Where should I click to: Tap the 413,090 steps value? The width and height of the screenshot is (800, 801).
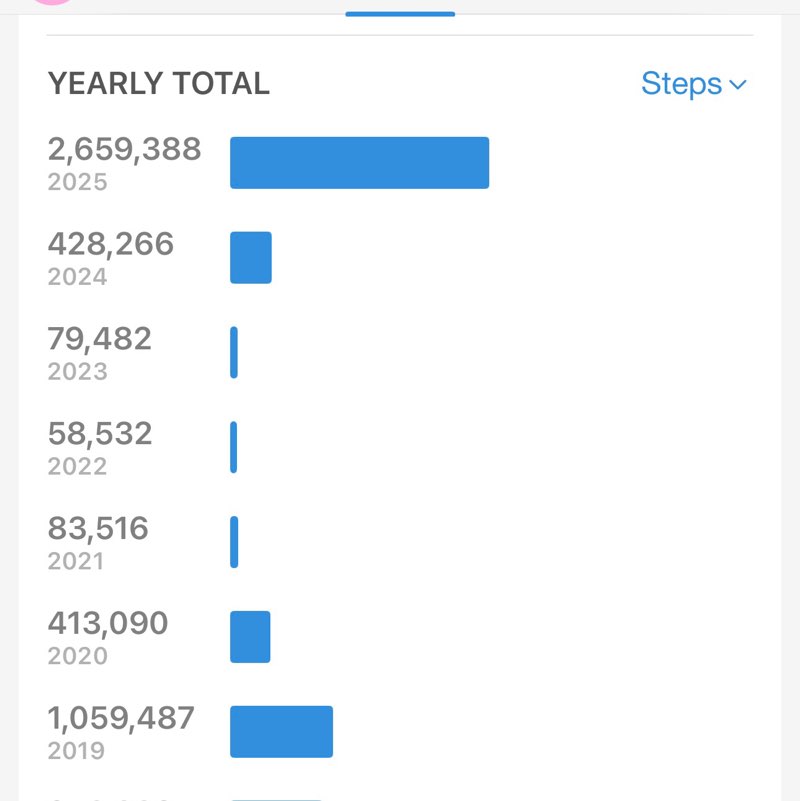click(108, 623)
